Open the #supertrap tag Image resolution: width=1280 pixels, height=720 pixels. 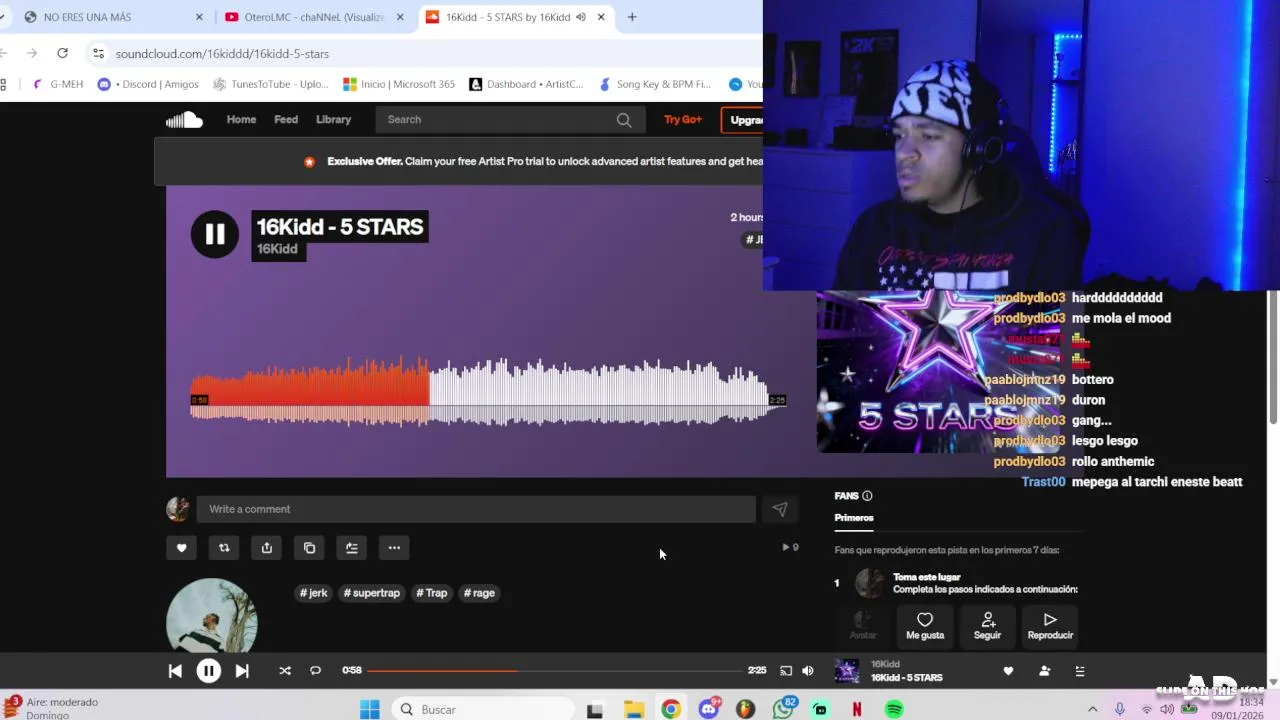point(372,593)
